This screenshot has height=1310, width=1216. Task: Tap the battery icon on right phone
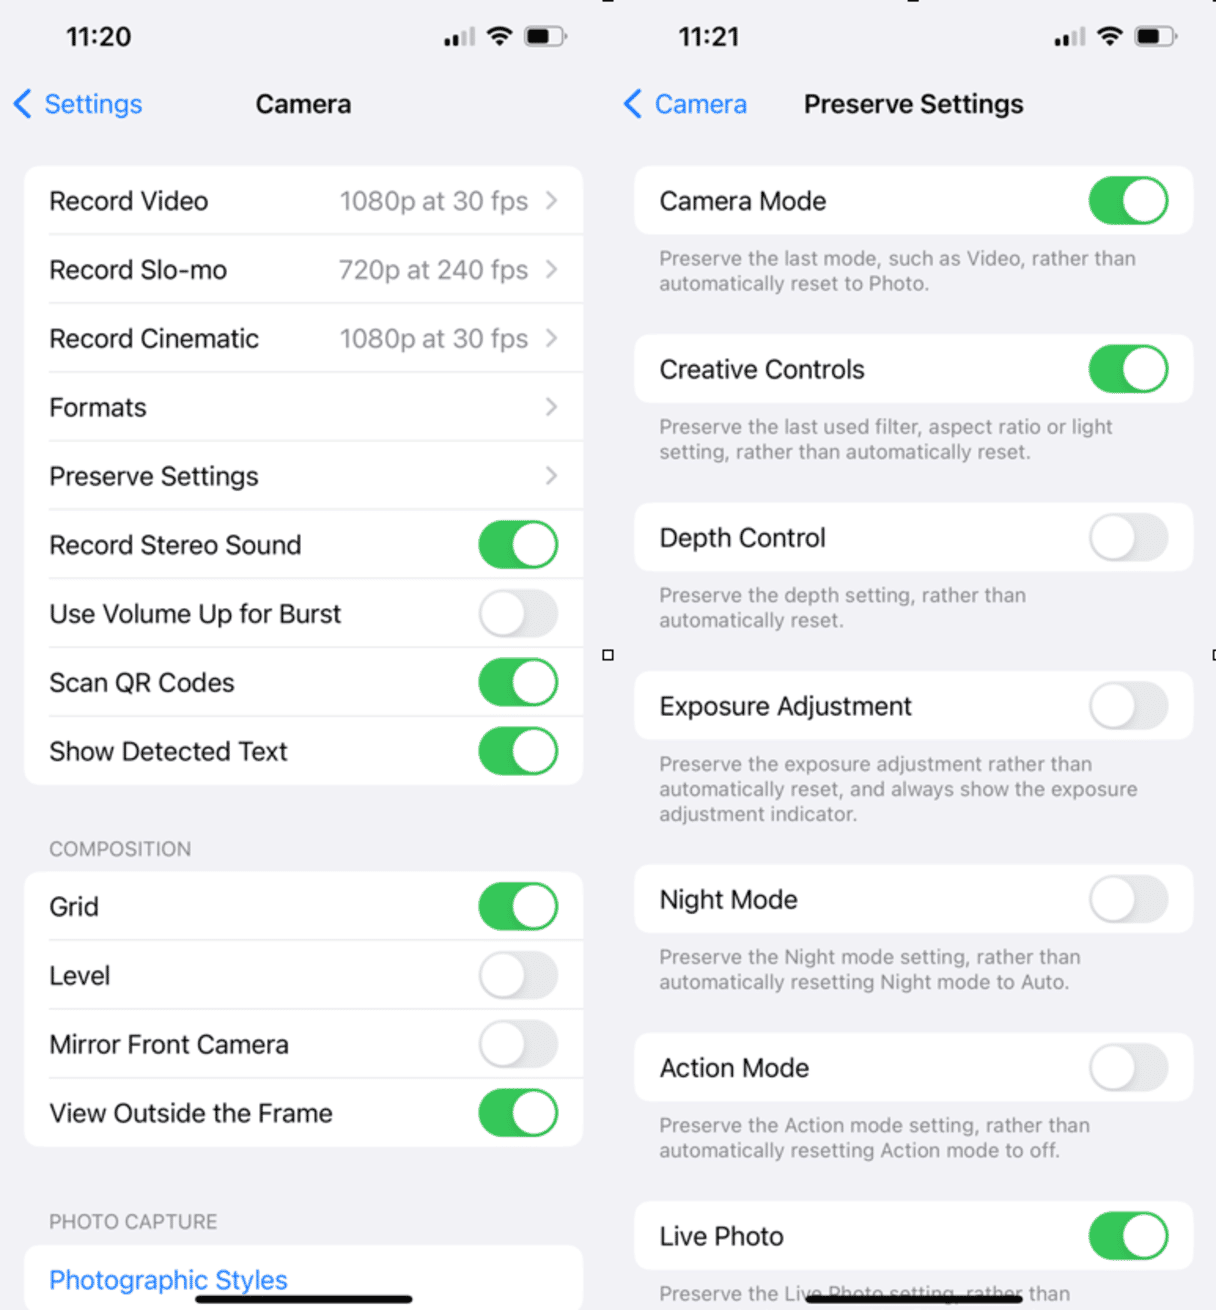click(x=1156, y=37)
